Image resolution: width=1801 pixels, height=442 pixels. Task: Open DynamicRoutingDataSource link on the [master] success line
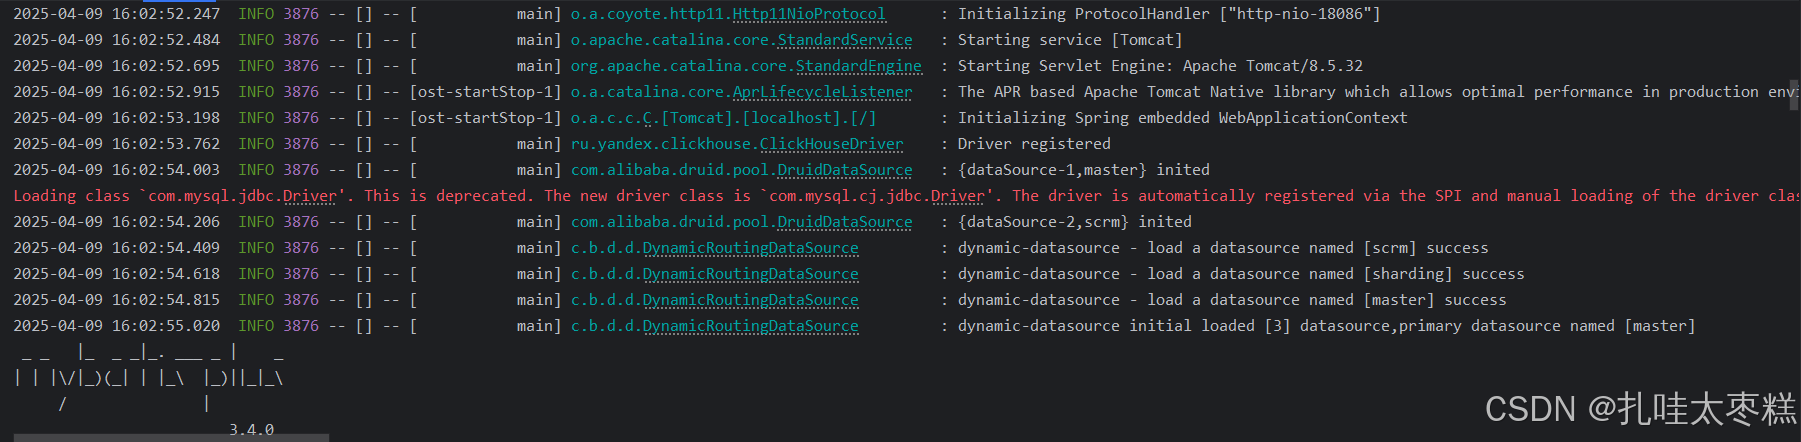click(x=750, y=300)
